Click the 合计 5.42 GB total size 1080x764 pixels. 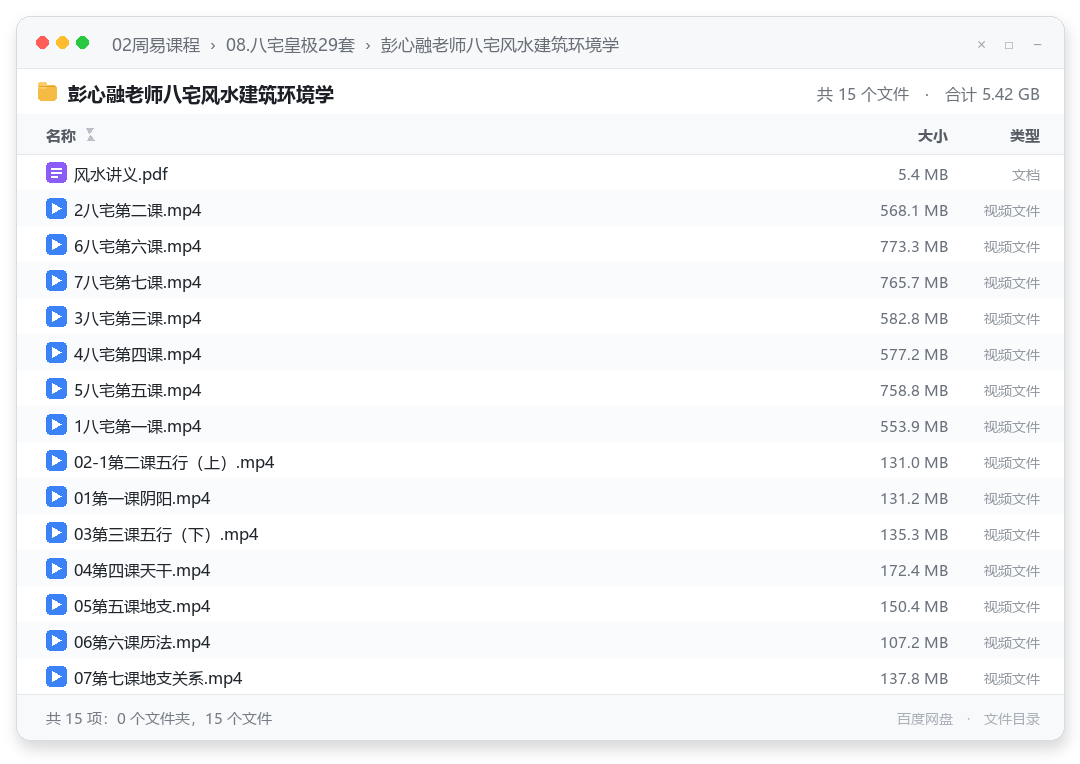(992, 94)
